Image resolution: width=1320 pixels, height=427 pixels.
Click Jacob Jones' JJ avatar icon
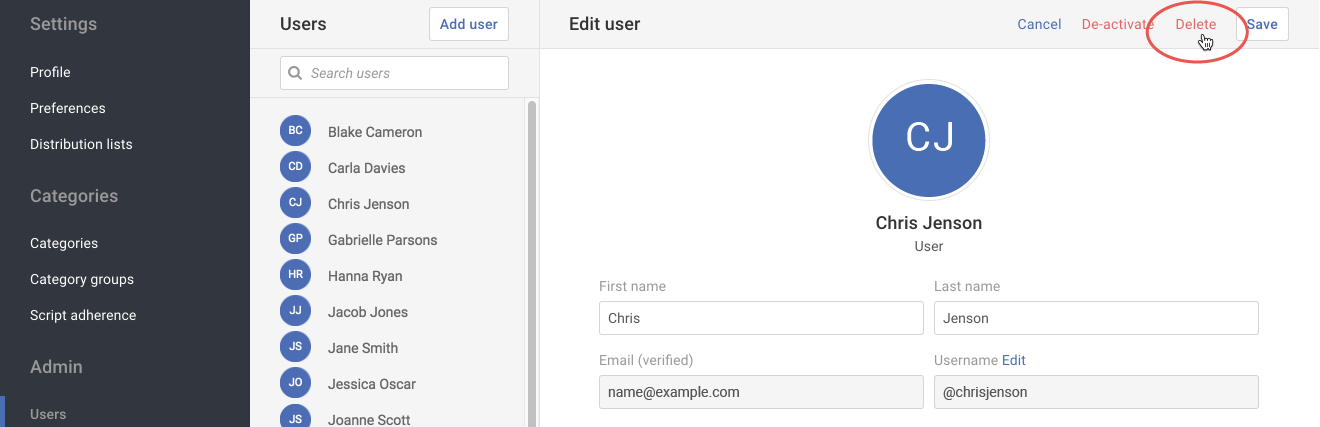point(295,311)
